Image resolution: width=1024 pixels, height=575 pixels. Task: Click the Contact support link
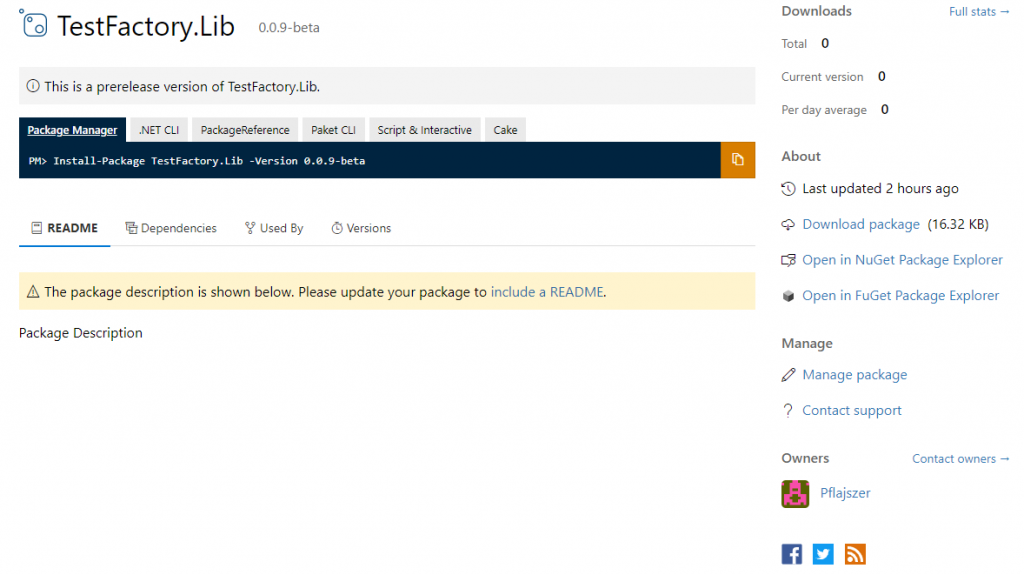click(852, 410)
